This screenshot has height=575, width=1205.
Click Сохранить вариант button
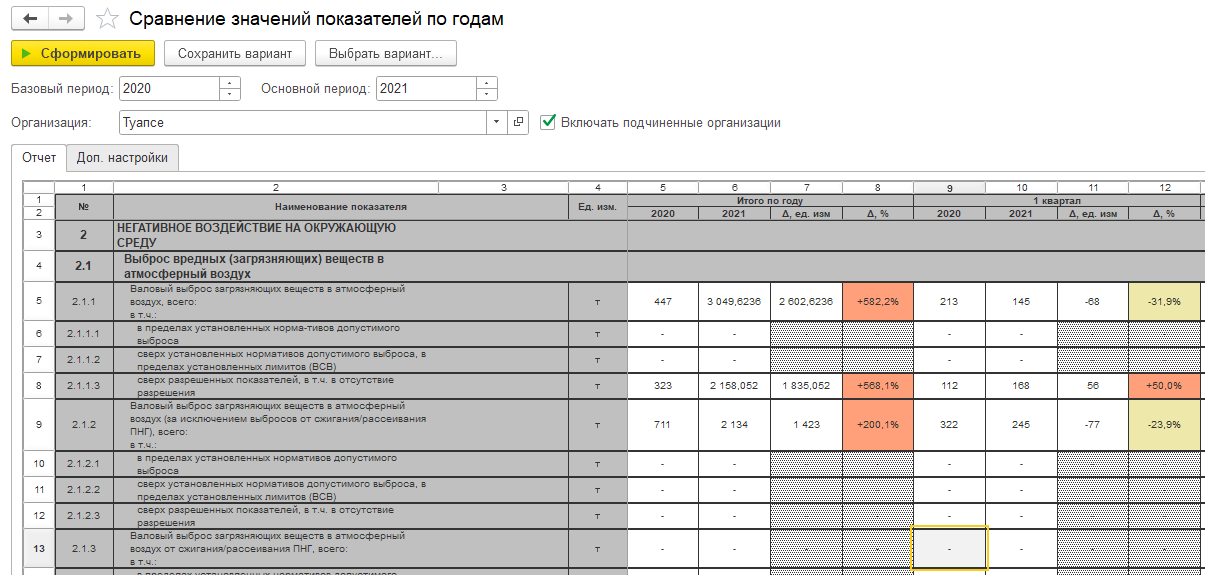pos(234,53)
